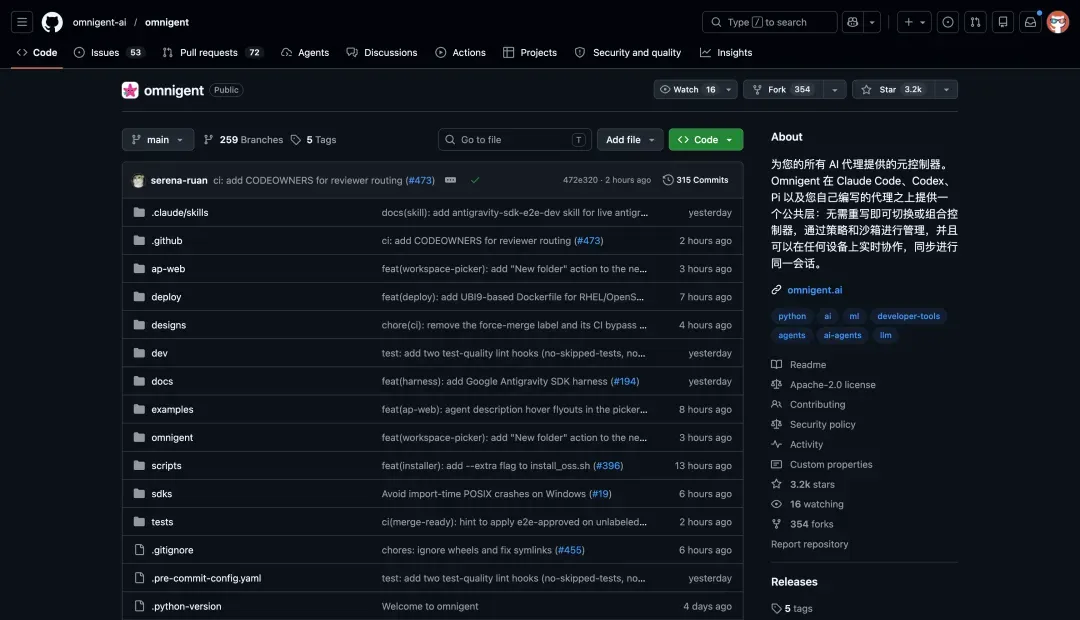Open the sdks folder
Screen dimensions: 1080x620
(x=162, y=494)
